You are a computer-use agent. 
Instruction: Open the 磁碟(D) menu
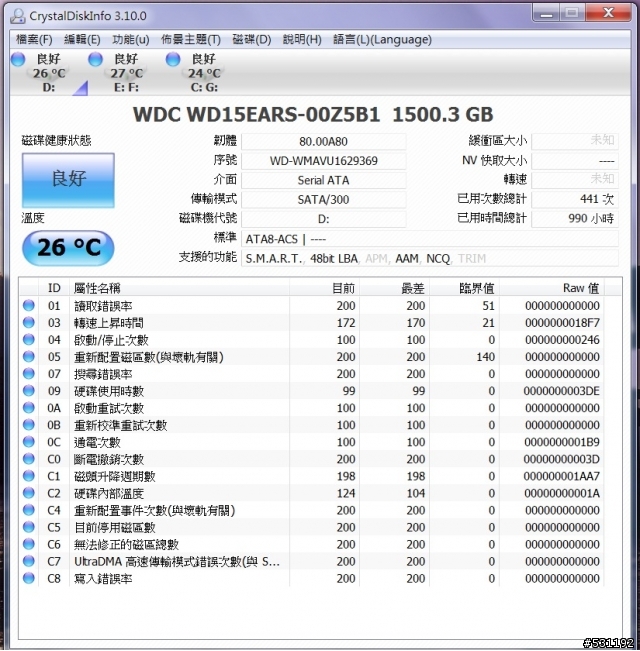coord(252,39)
